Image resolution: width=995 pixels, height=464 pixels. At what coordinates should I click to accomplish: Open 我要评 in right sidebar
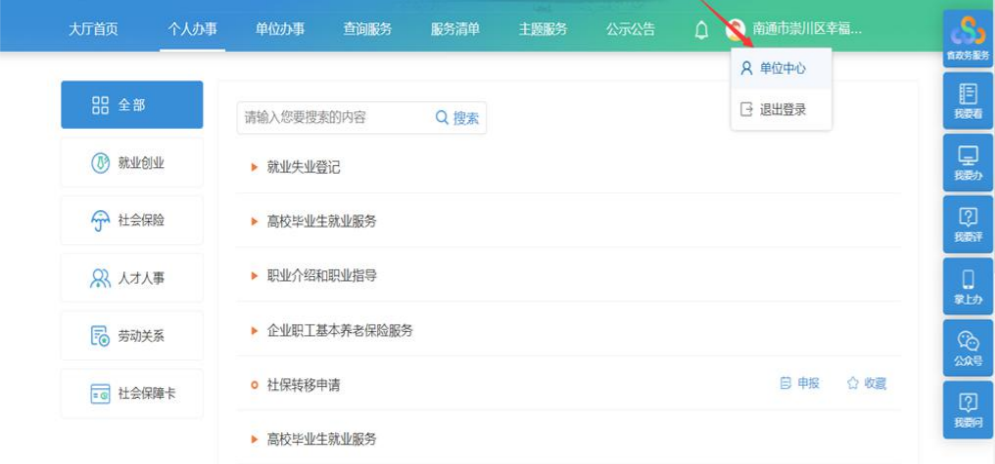(x=968, y=224)
